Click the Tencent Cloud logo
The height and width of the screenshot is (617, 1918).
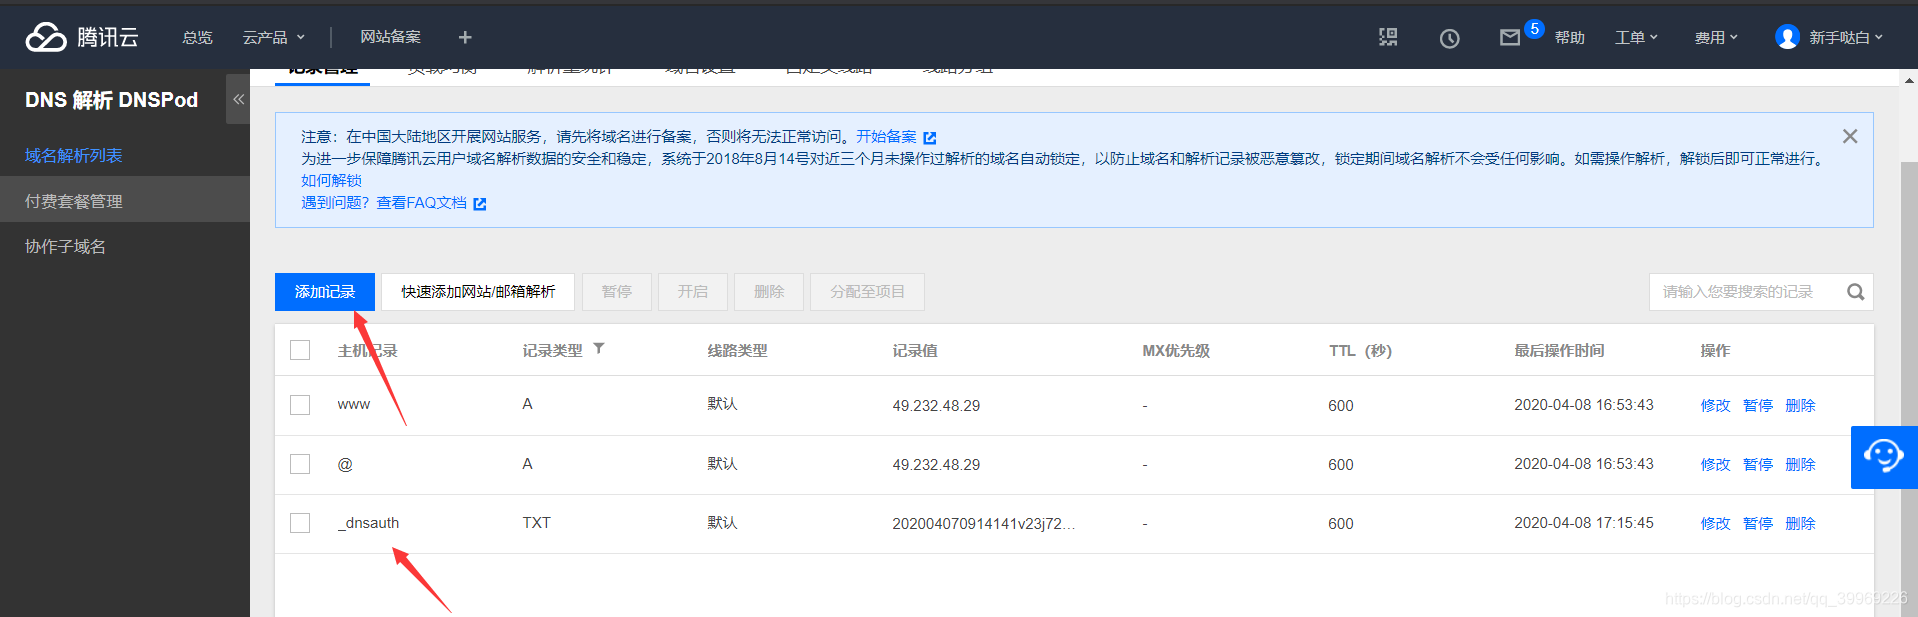[x=81, y=37]
